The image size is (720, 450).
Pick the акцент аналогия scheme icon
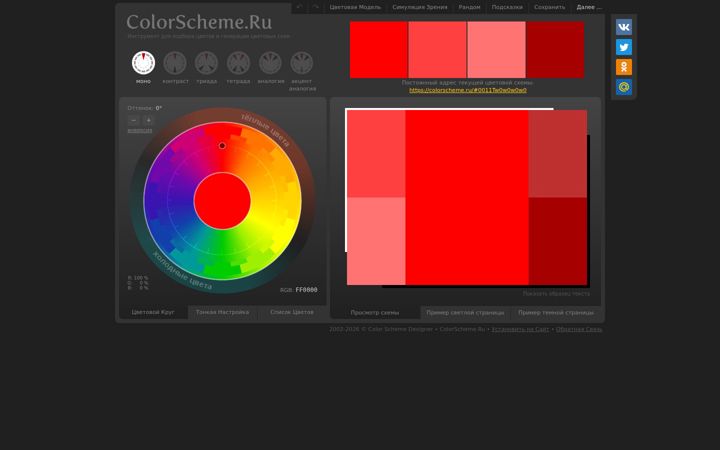[302, 62]
